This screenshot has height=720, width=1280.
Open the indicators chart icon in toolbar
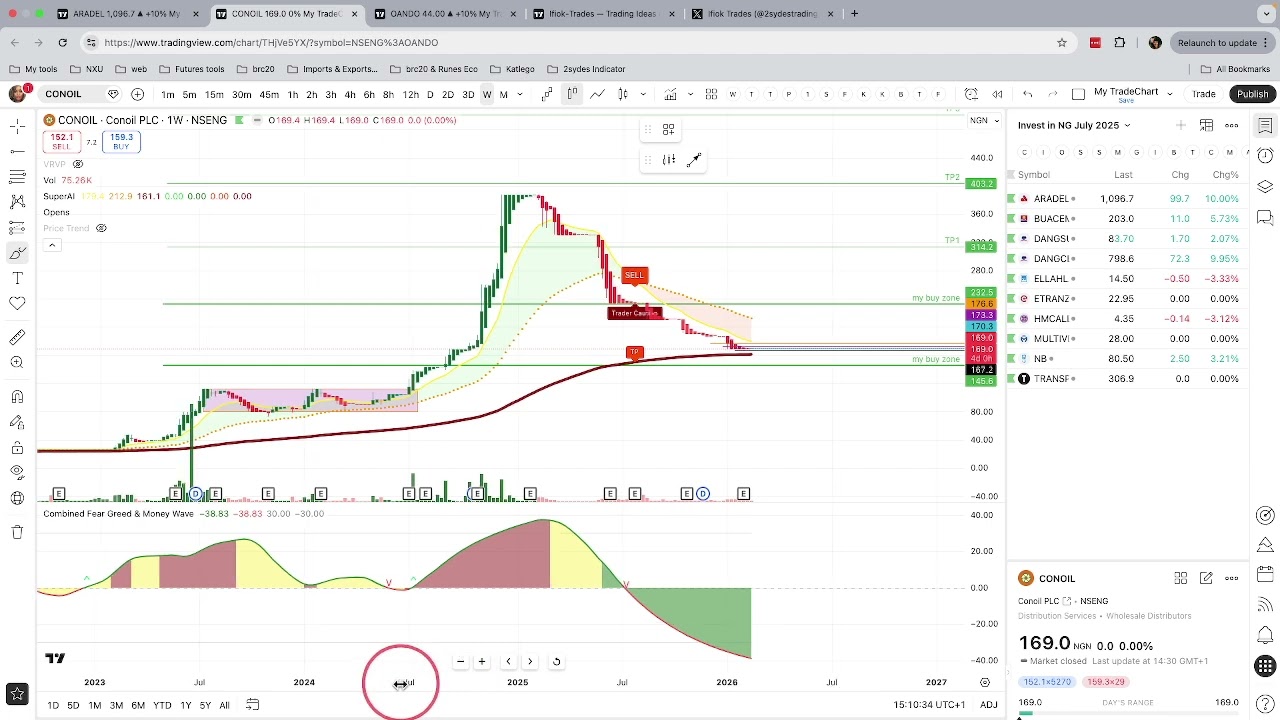[x=671, y=94]
